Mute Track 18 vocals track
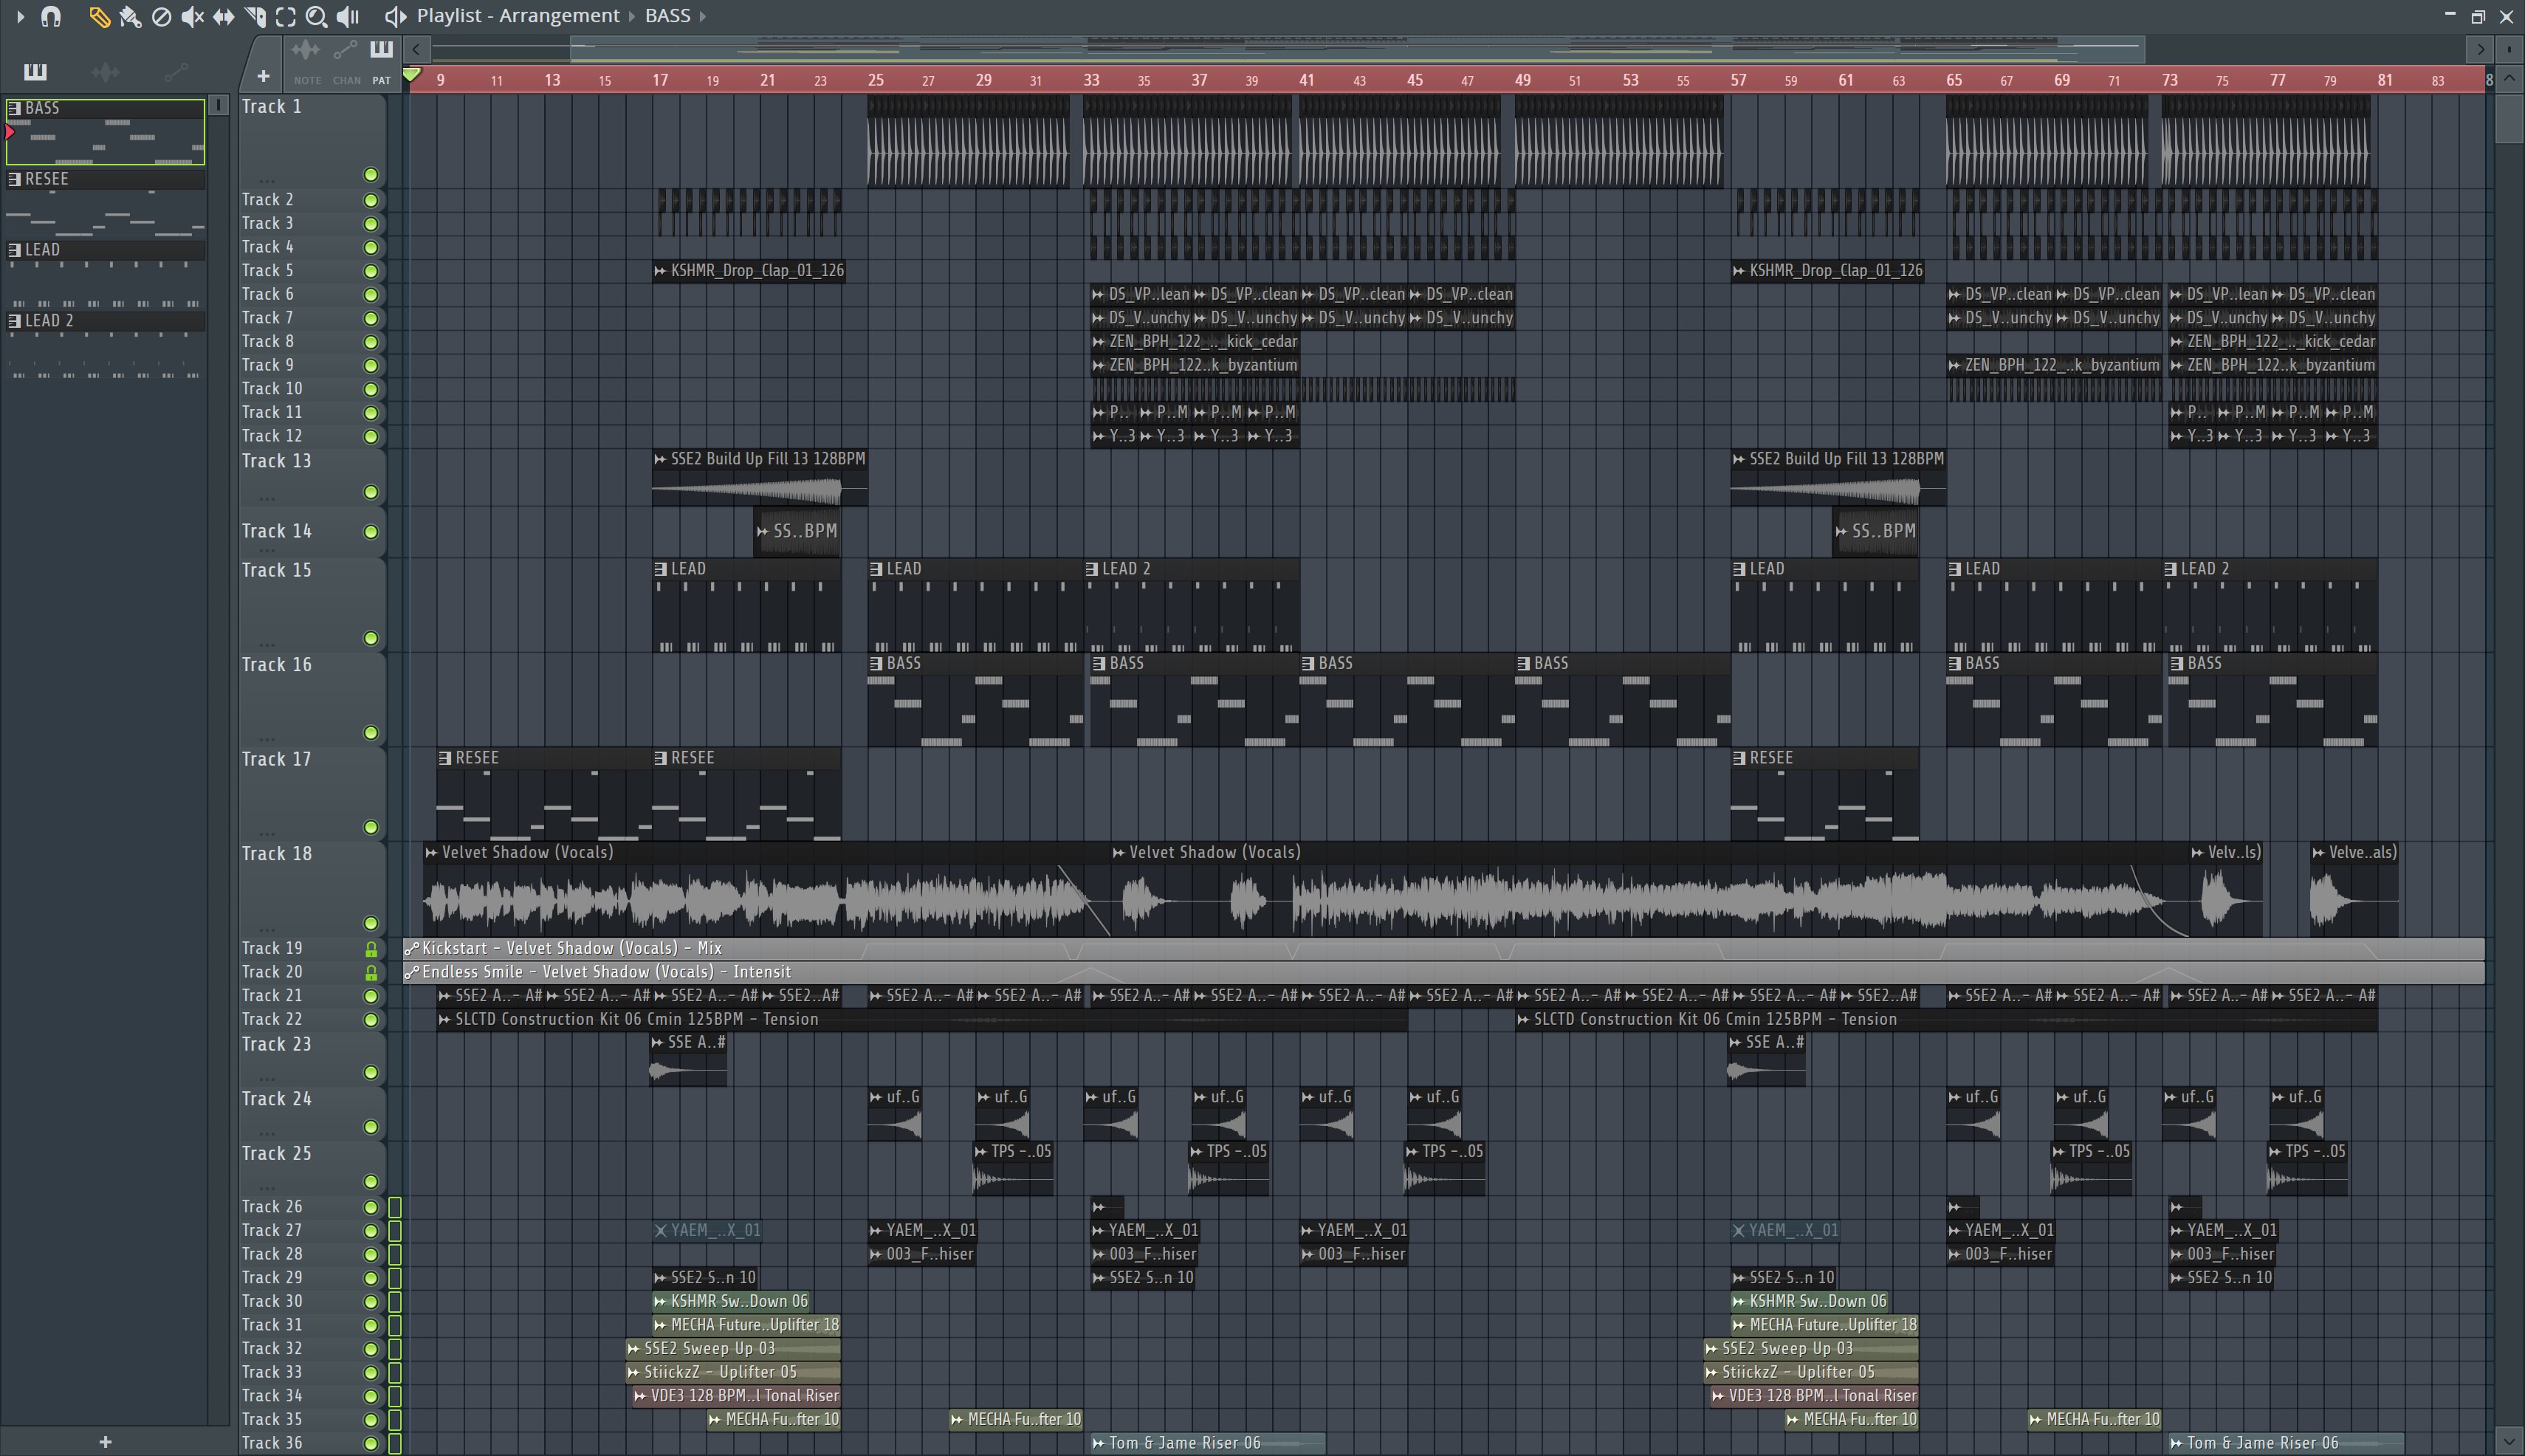 click(x=370, y=923)
